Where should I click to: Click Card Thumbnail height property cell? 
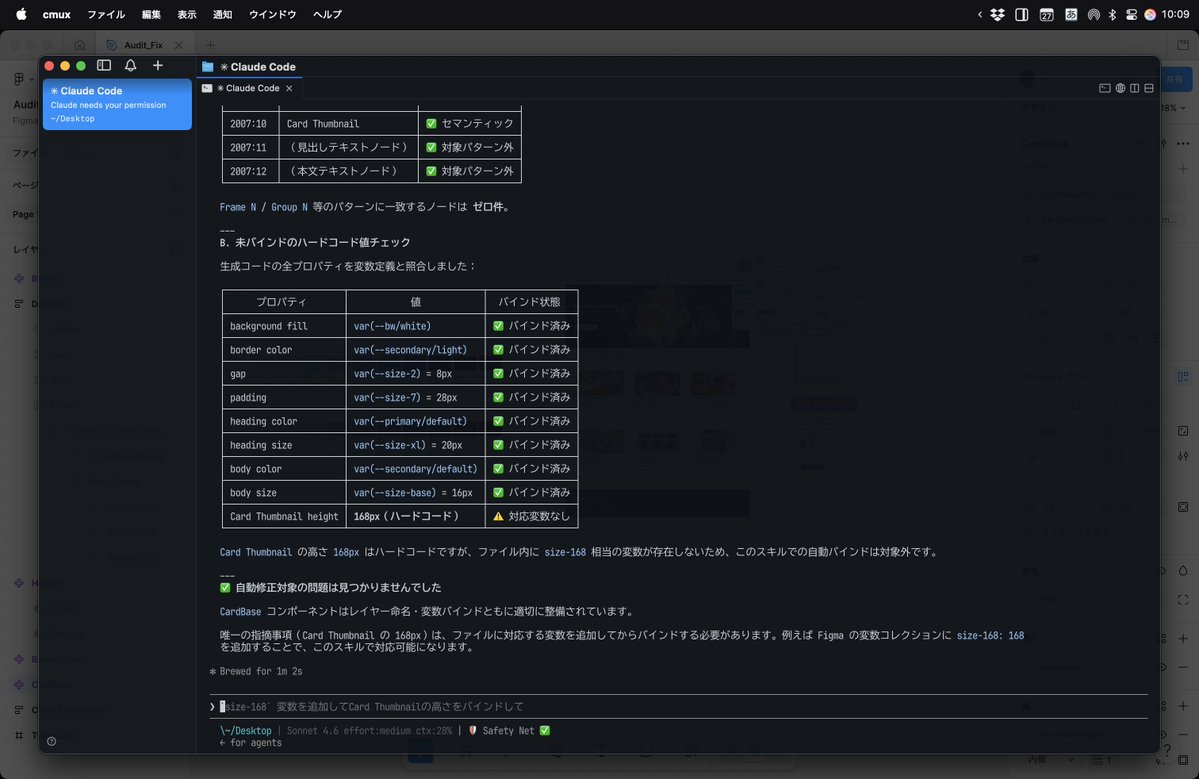point(284,516)
